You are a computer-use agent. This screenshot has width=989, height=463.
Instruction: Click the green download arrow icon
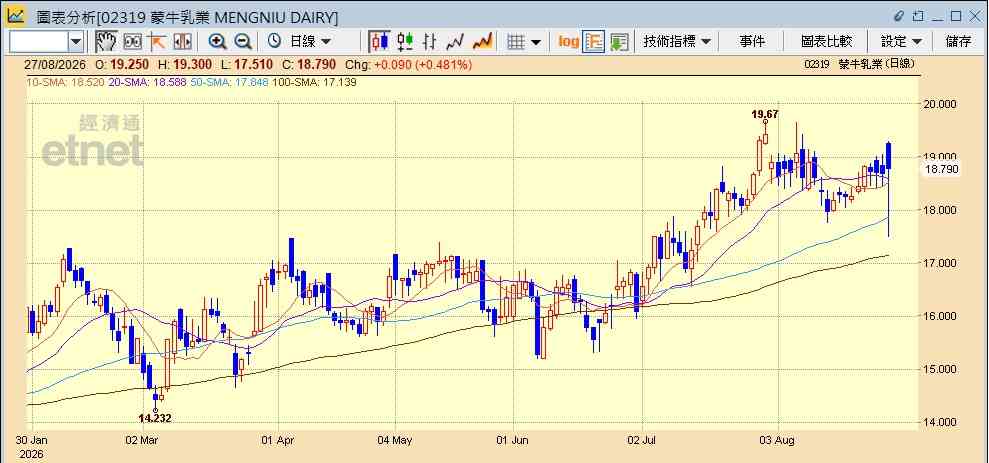(x=619, y=42)
